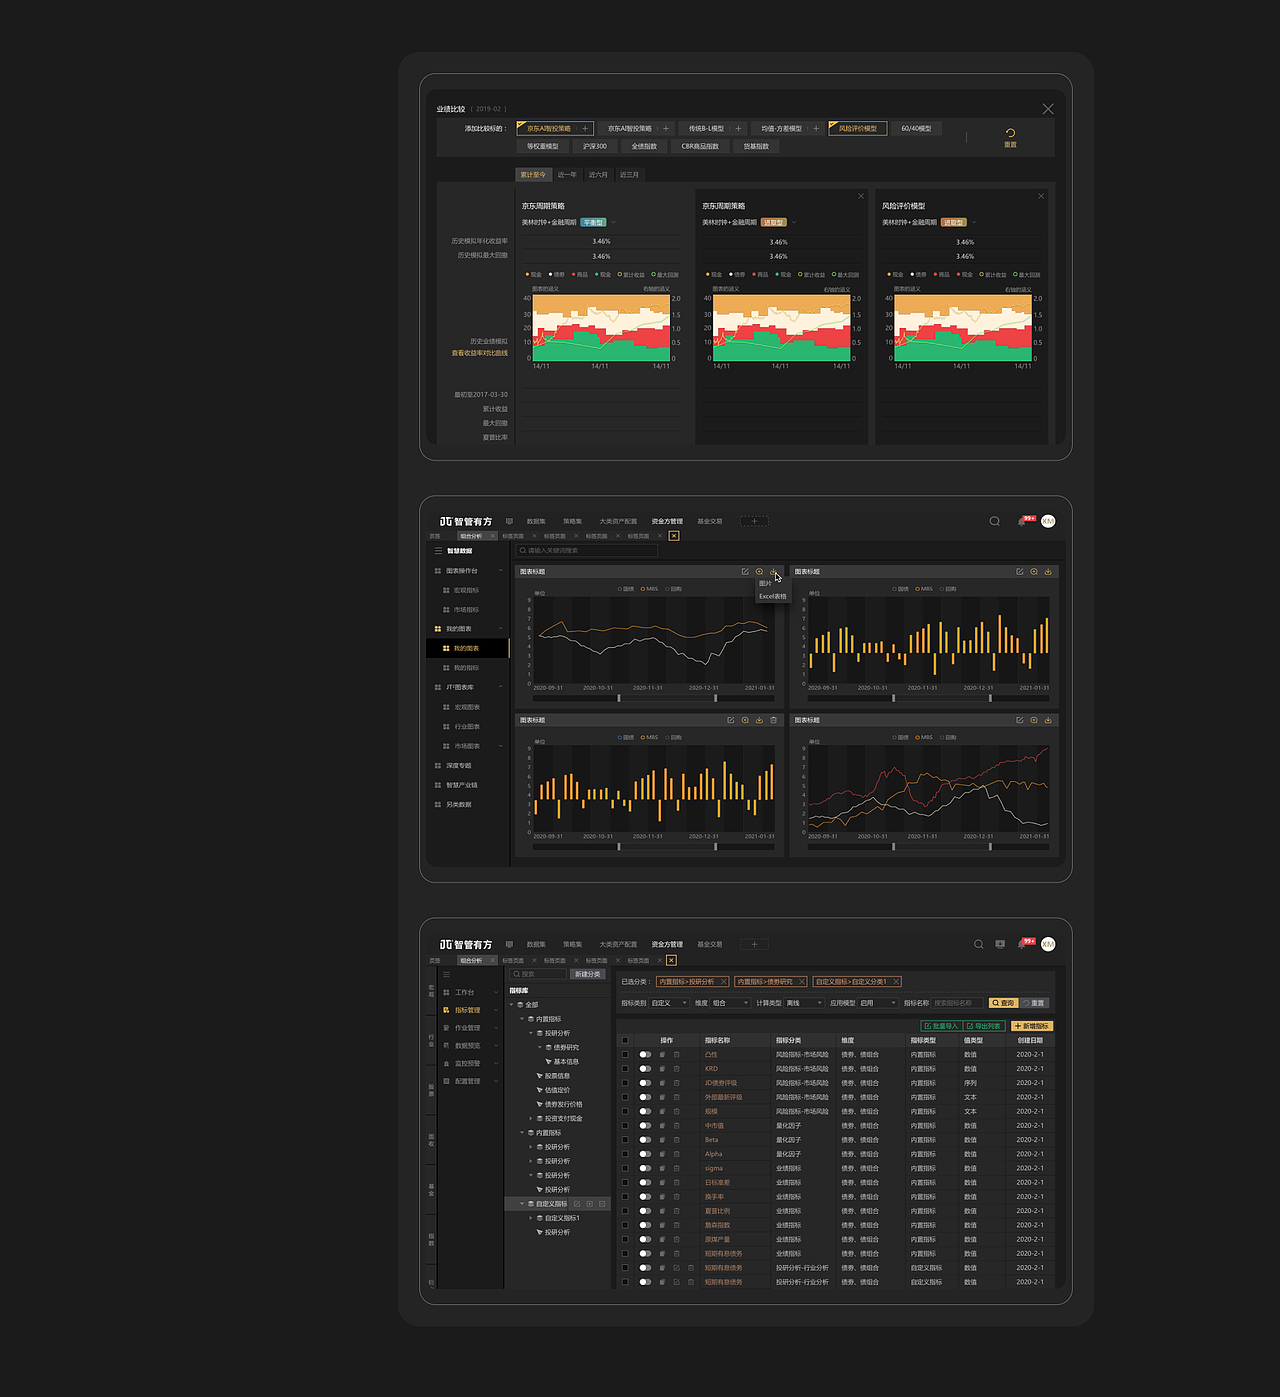Open notifications bell in the 智慧数据 charts window
The image size is (1280, 1397).
[x=1022, y=521]
